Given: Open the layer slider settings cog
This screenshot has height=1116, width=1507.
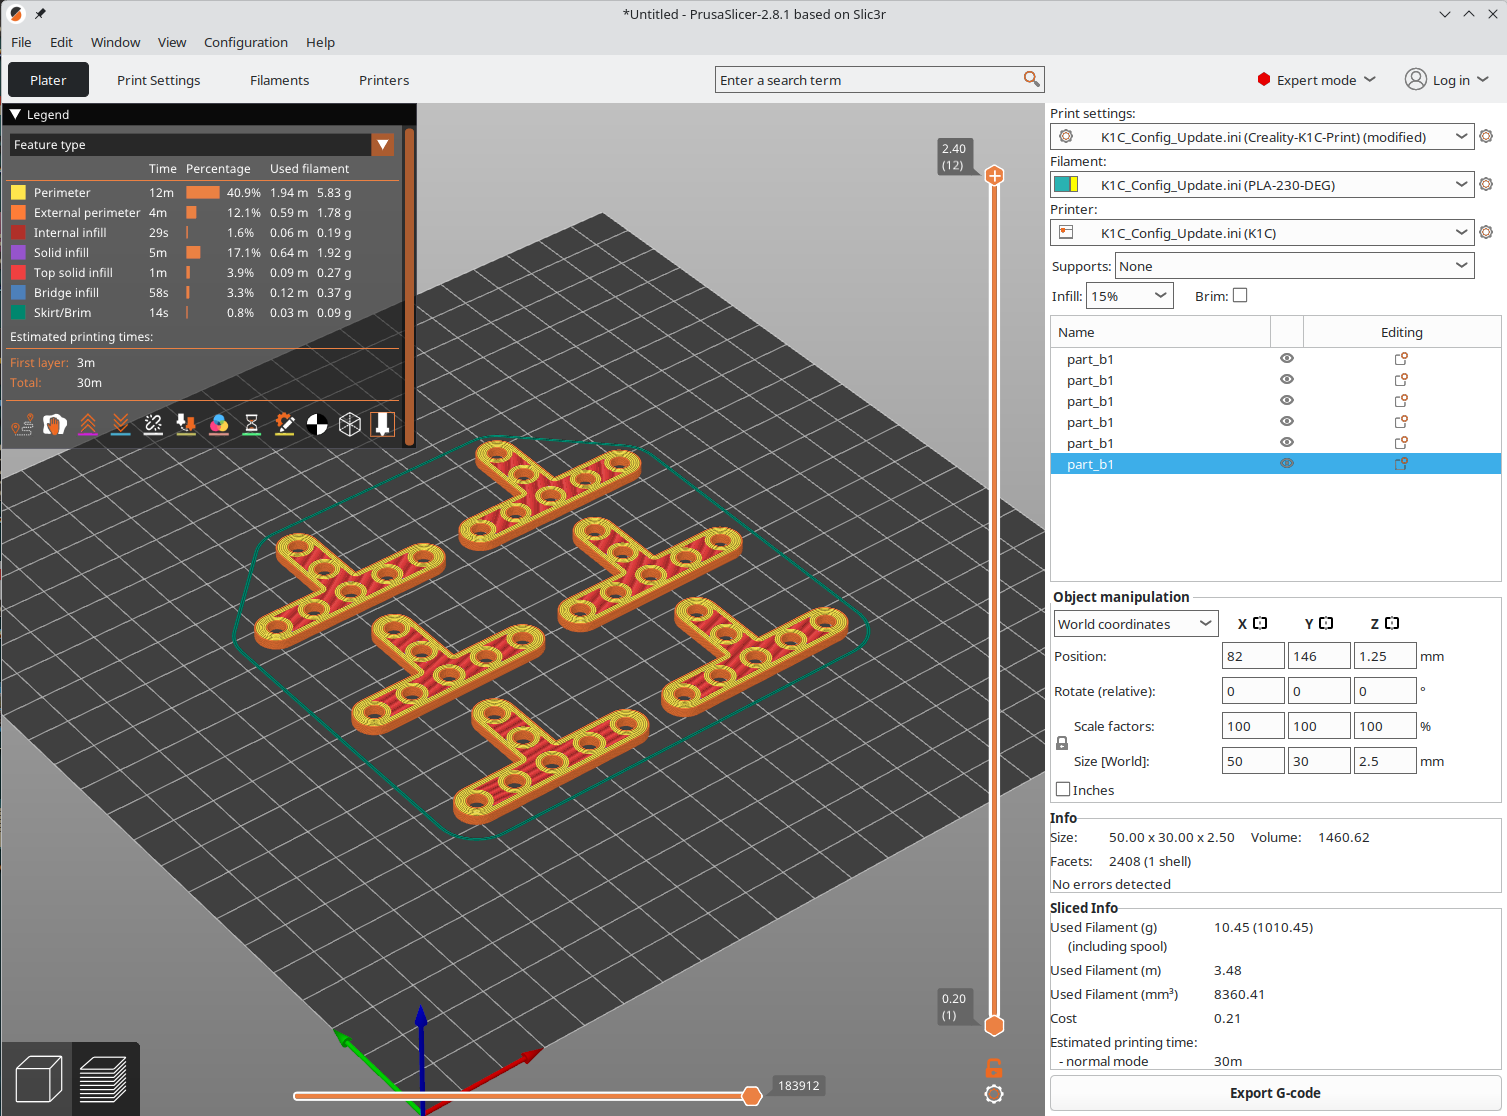Looking at the screenshot, I should coord(994,1094).
